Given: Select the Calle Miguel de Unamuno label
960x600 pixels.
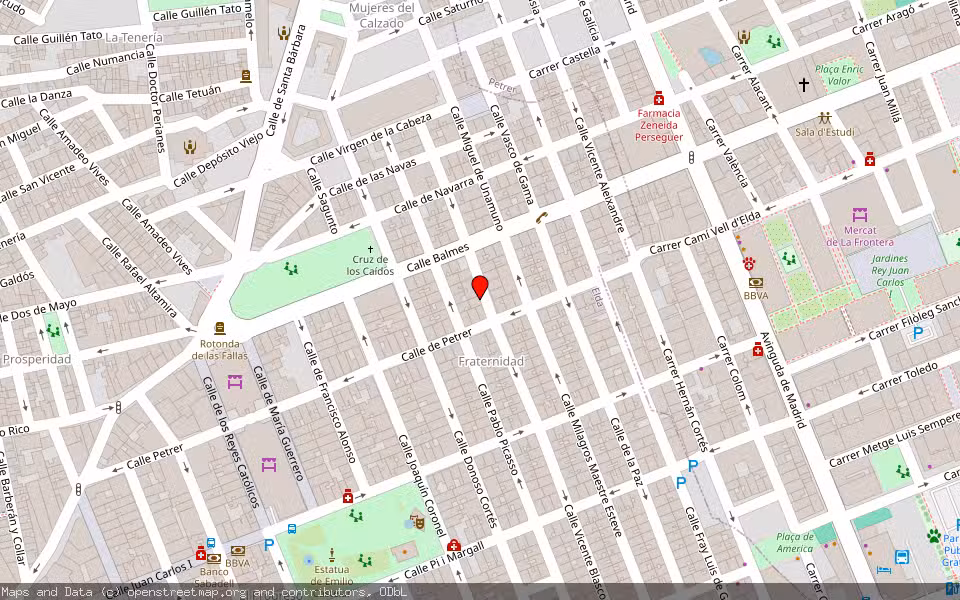Looking at the screenshot, I should 476,168.
